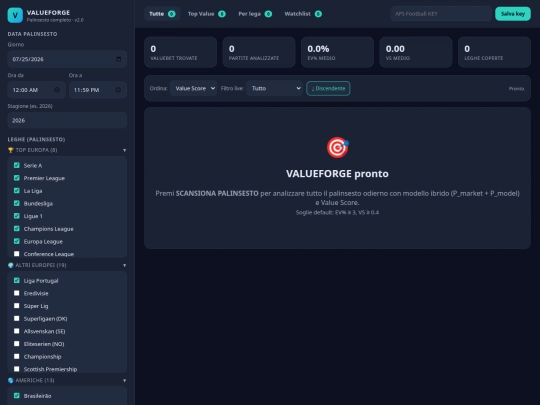Click the Valuebet Trovate stat card
The height and width of the screenshot is (405, 540).
(x=180, y=52)
